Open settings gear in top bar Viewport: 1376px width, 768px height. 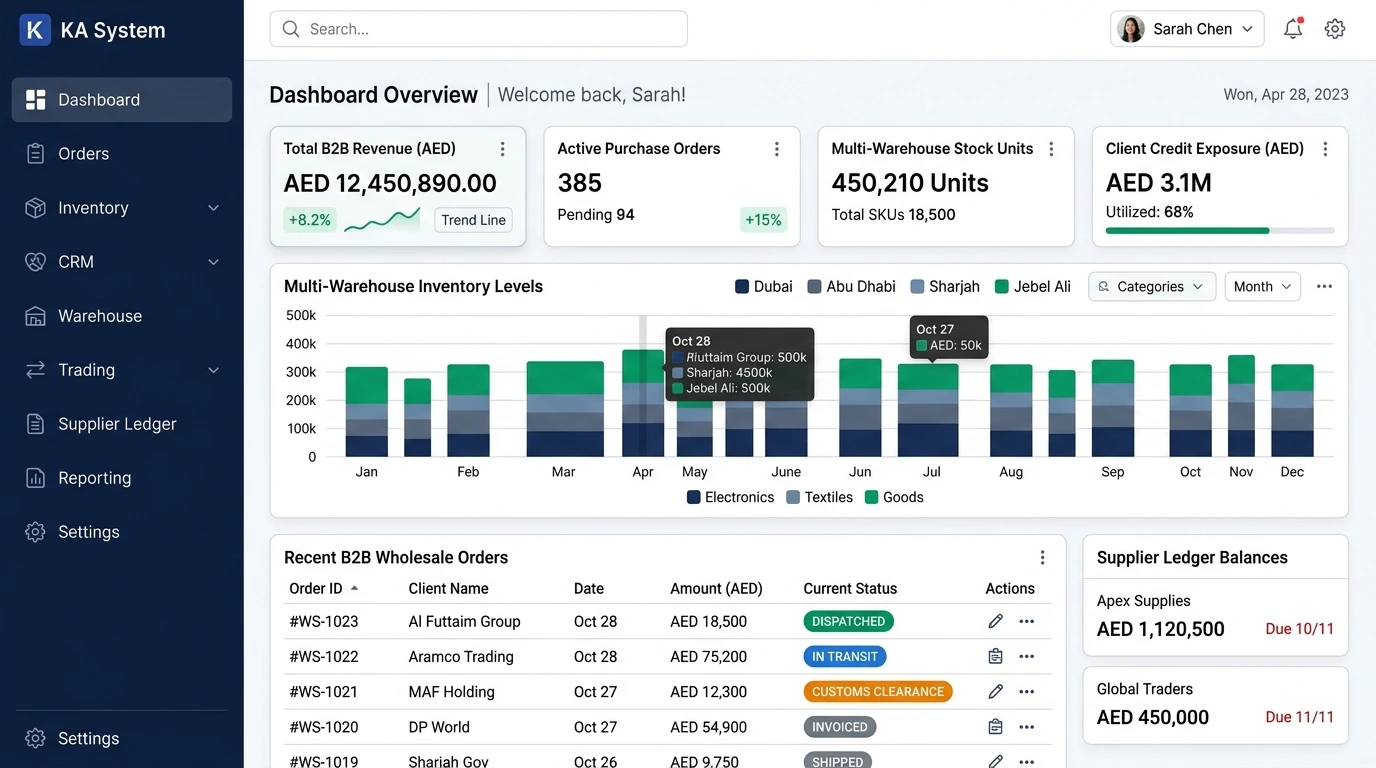tap(1335, 29)
